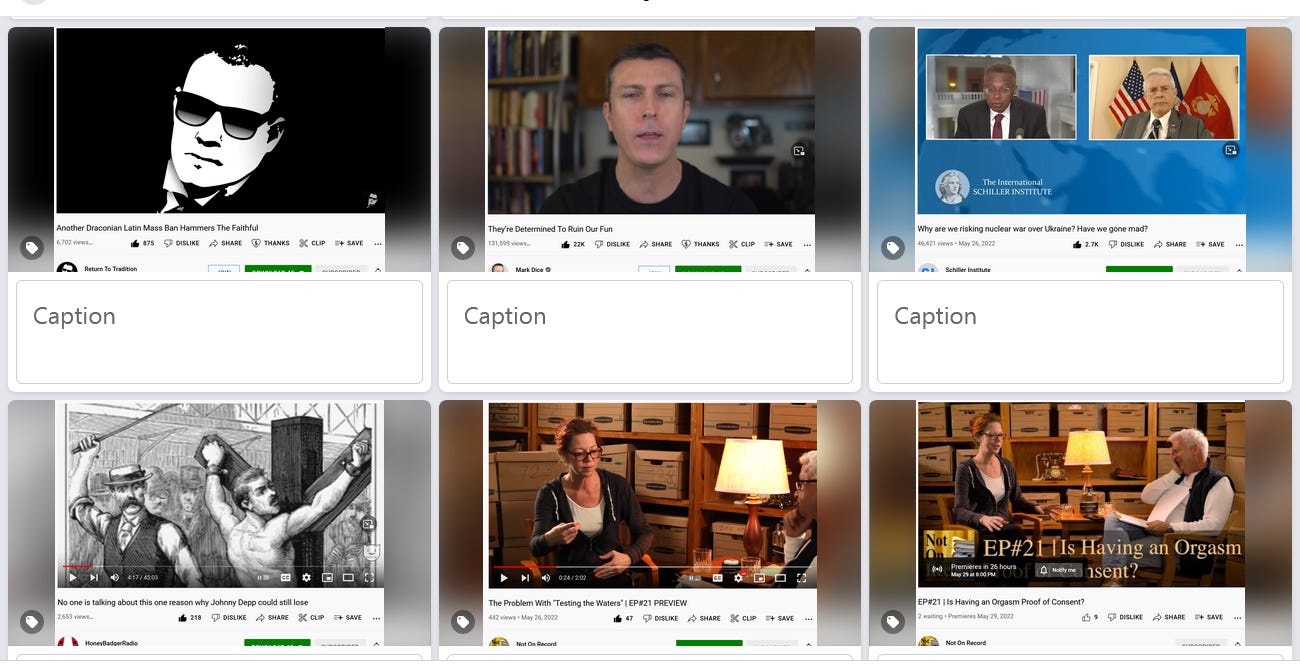Click autoplay toggle in Johnny Depp player
The image size is (1300, 665).
(264, 578)
